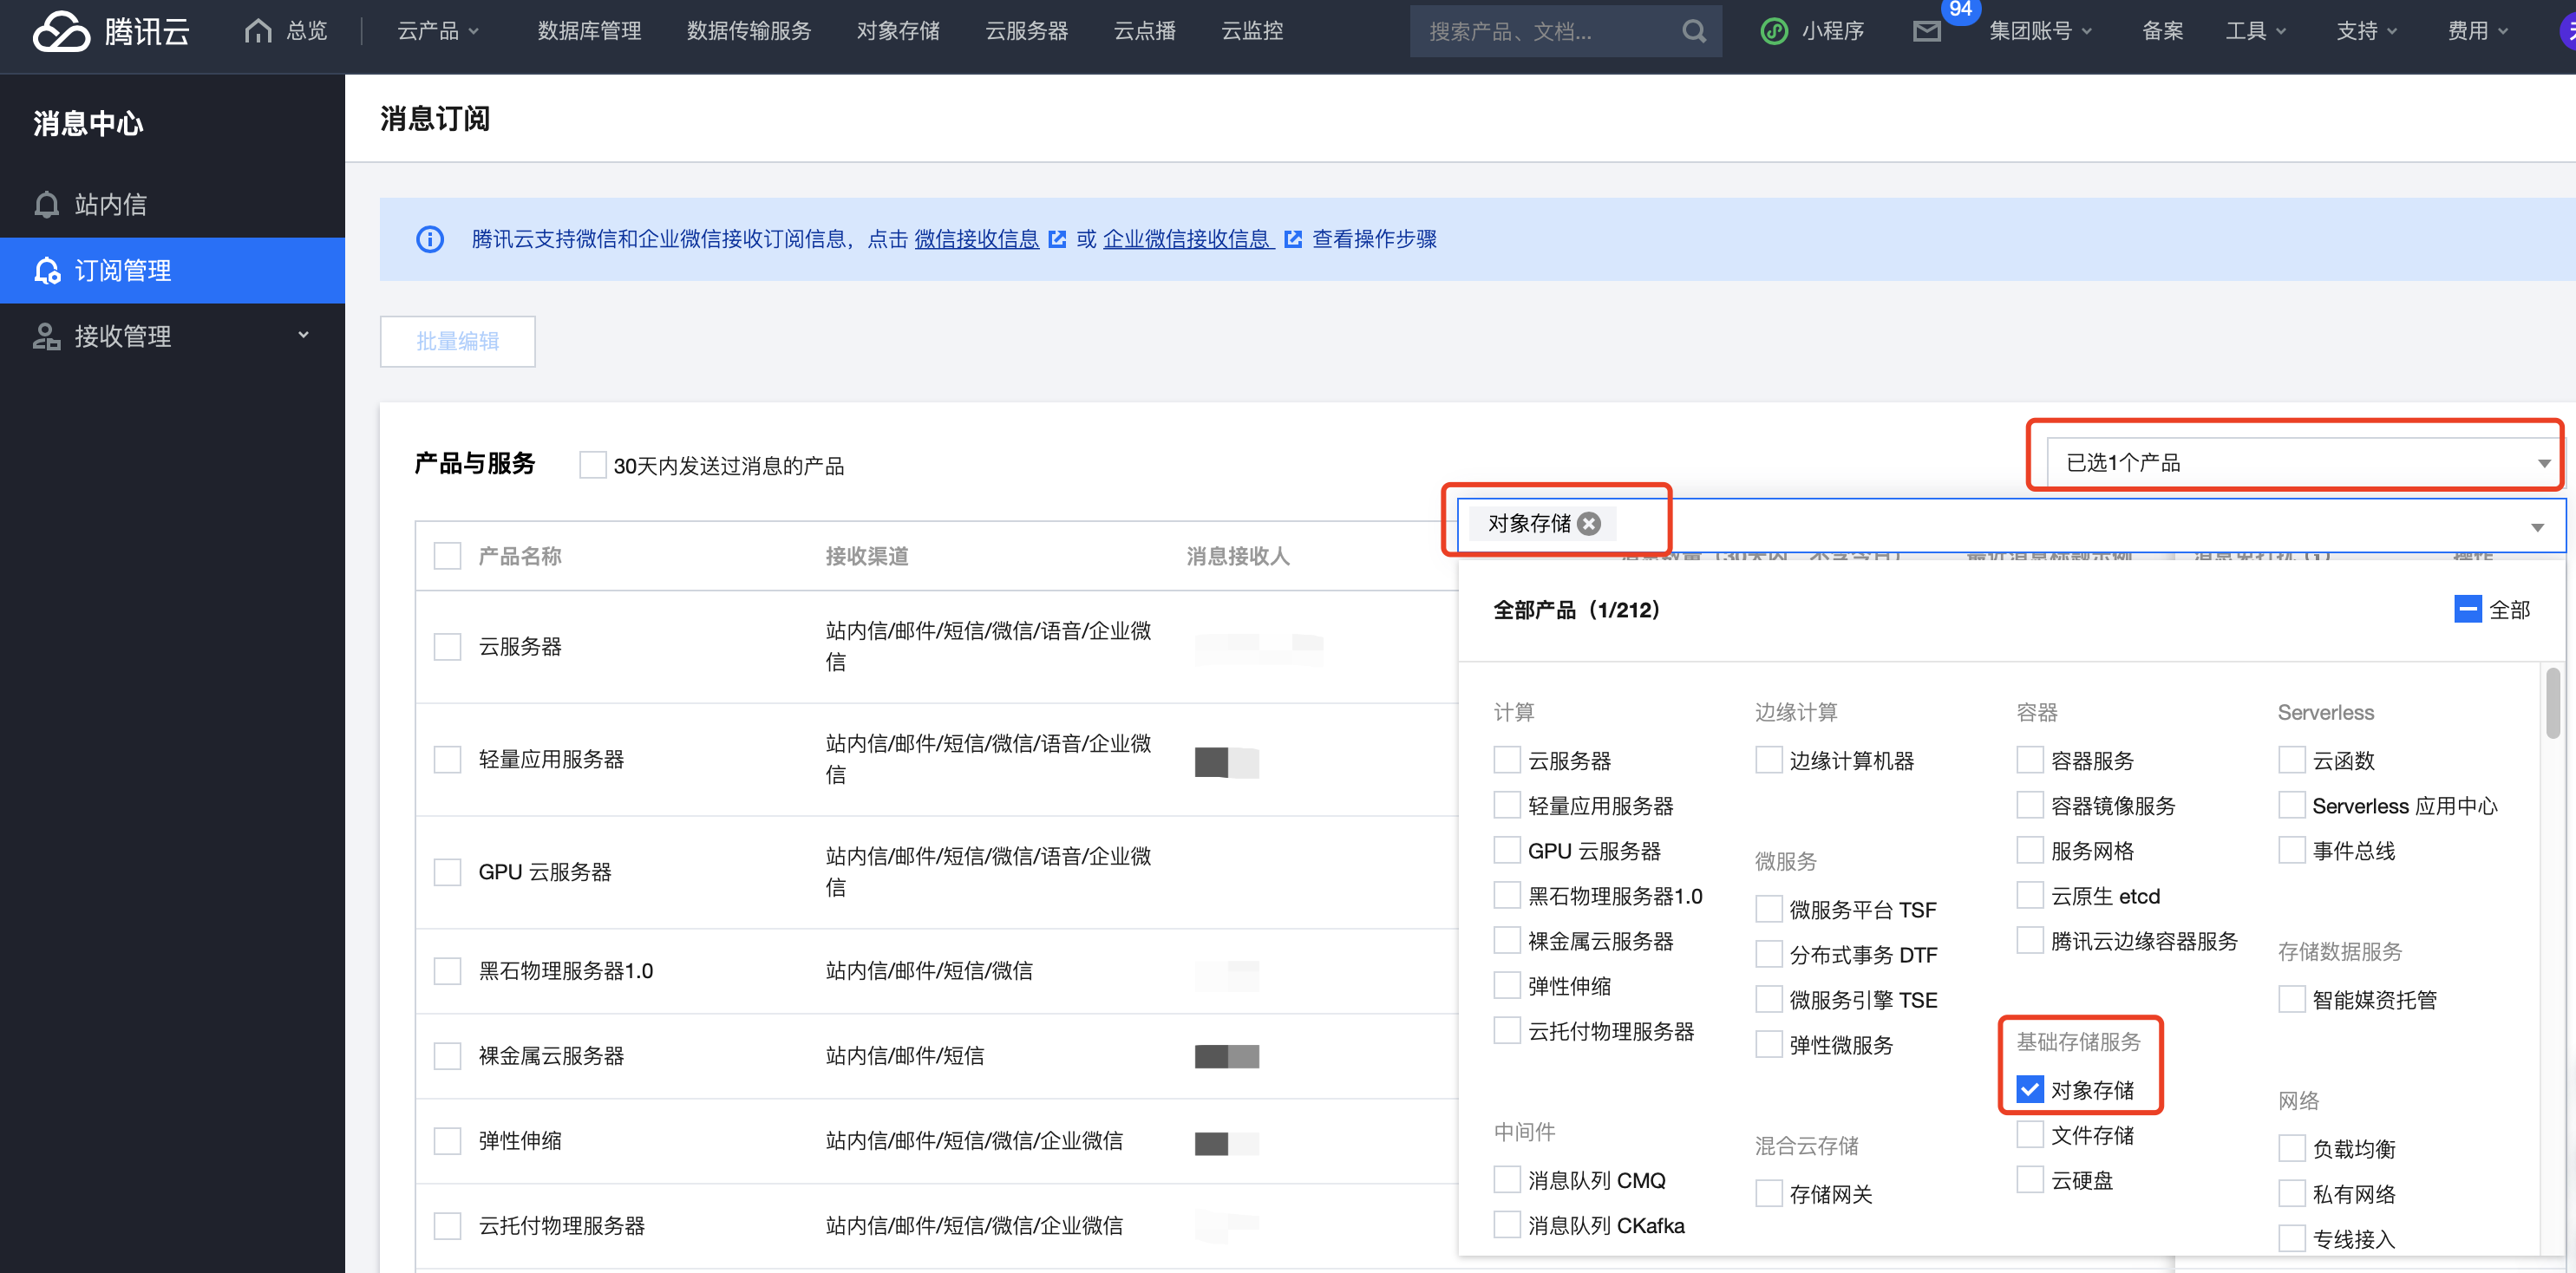Viewport: 2576px width, 1273px height.
Task: Select all rows via 产品名称 header checkbox
Action: click(447, 556)
